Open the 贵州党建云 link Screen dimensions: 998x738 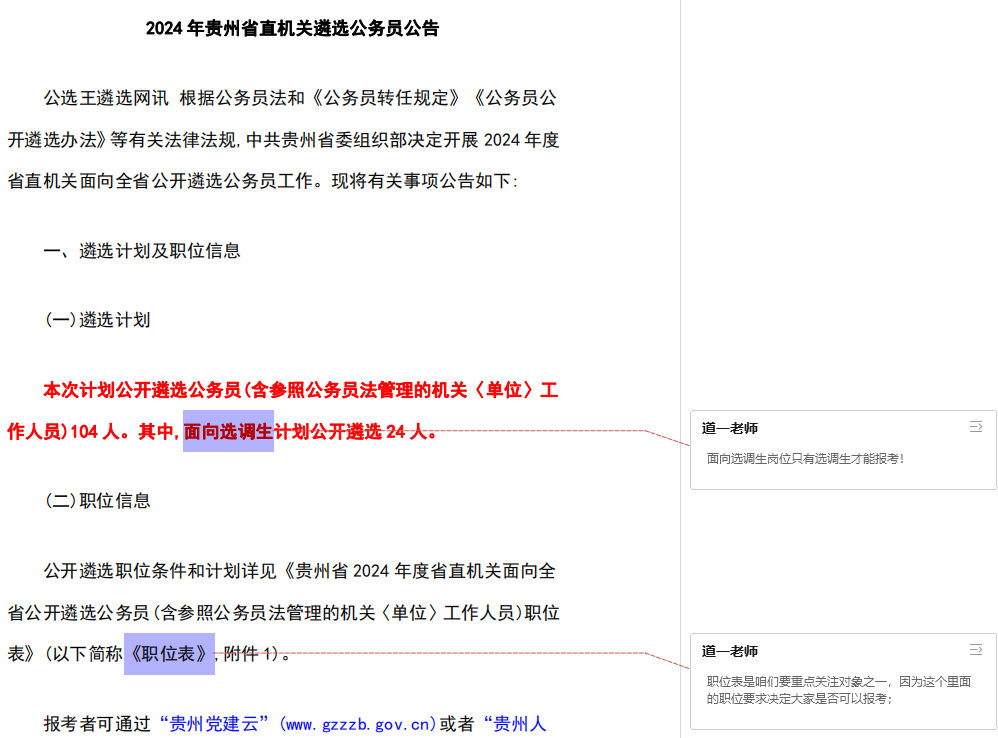217,723
